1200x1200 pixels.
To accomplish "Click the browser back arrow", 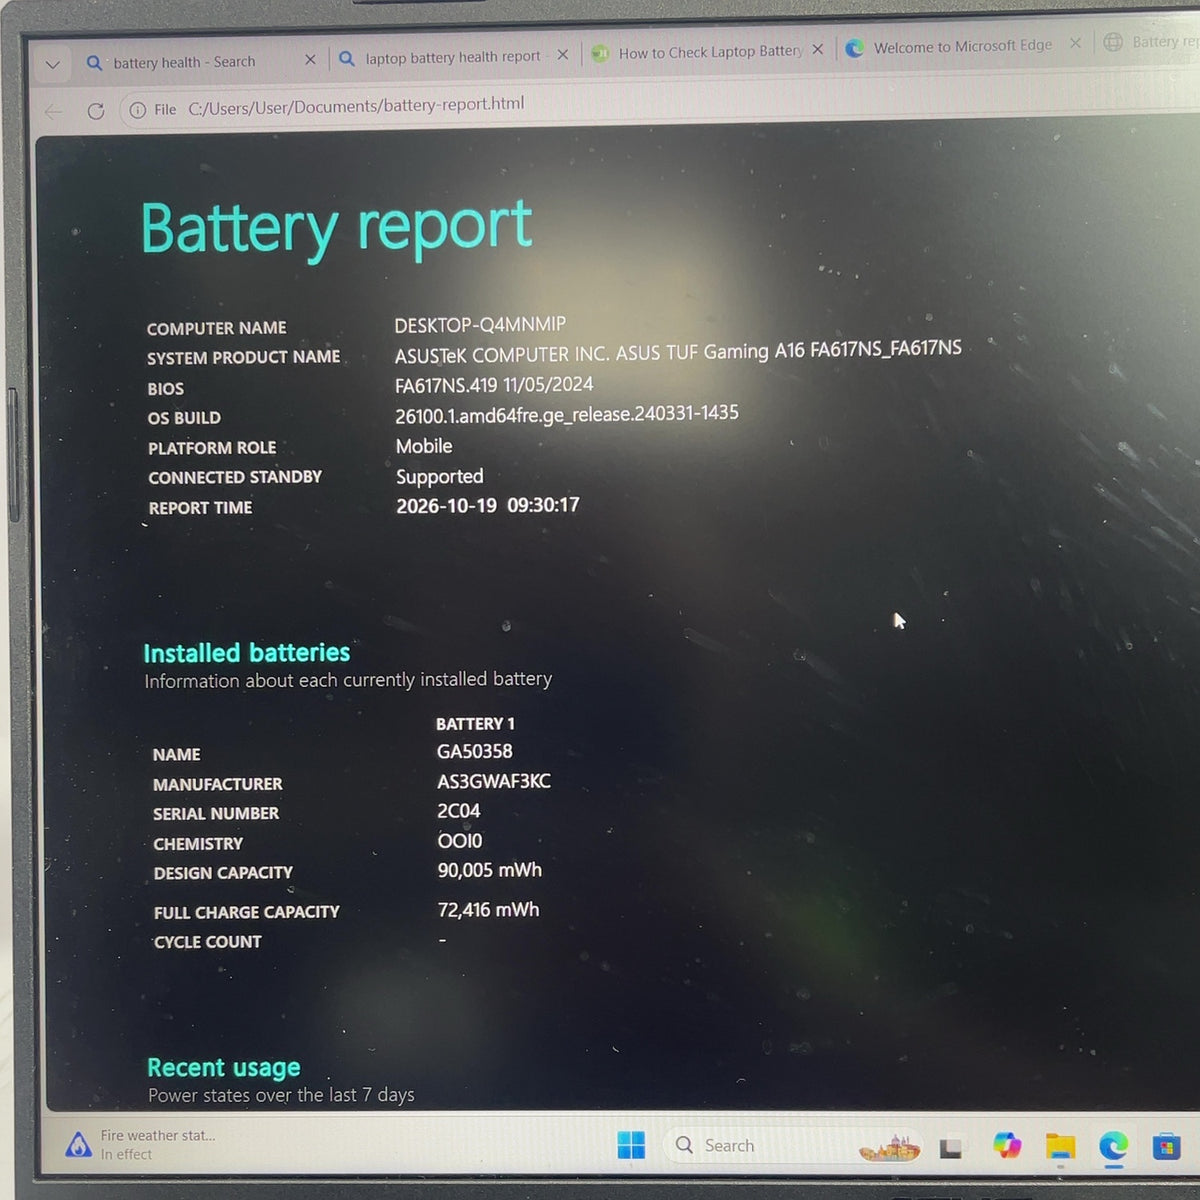I will click(54, 111).
